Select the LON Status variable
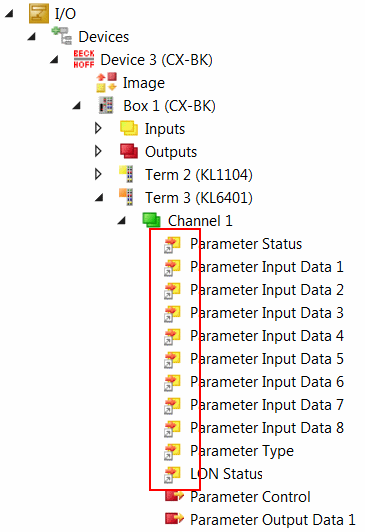Viewport: 365px width, 532px height. [x=226, y=474]
